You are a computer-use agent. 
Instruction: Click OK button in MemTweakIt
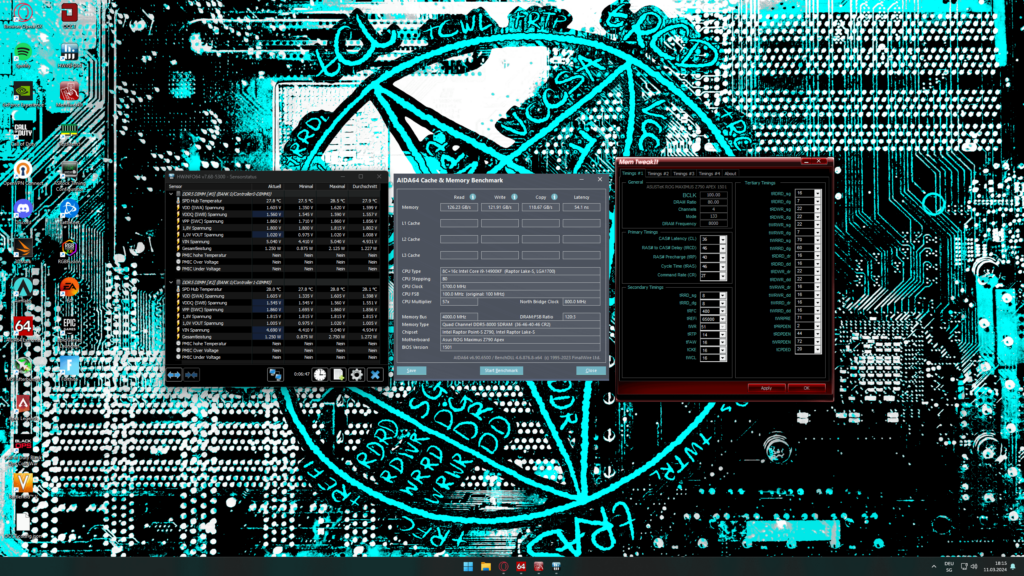point(807,388)
